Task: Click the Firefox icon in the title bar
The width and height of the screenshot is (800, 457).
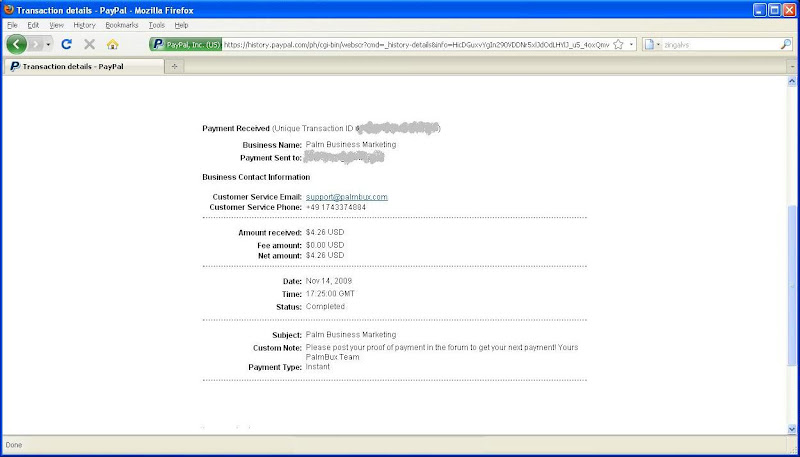Action: (9, 10)
